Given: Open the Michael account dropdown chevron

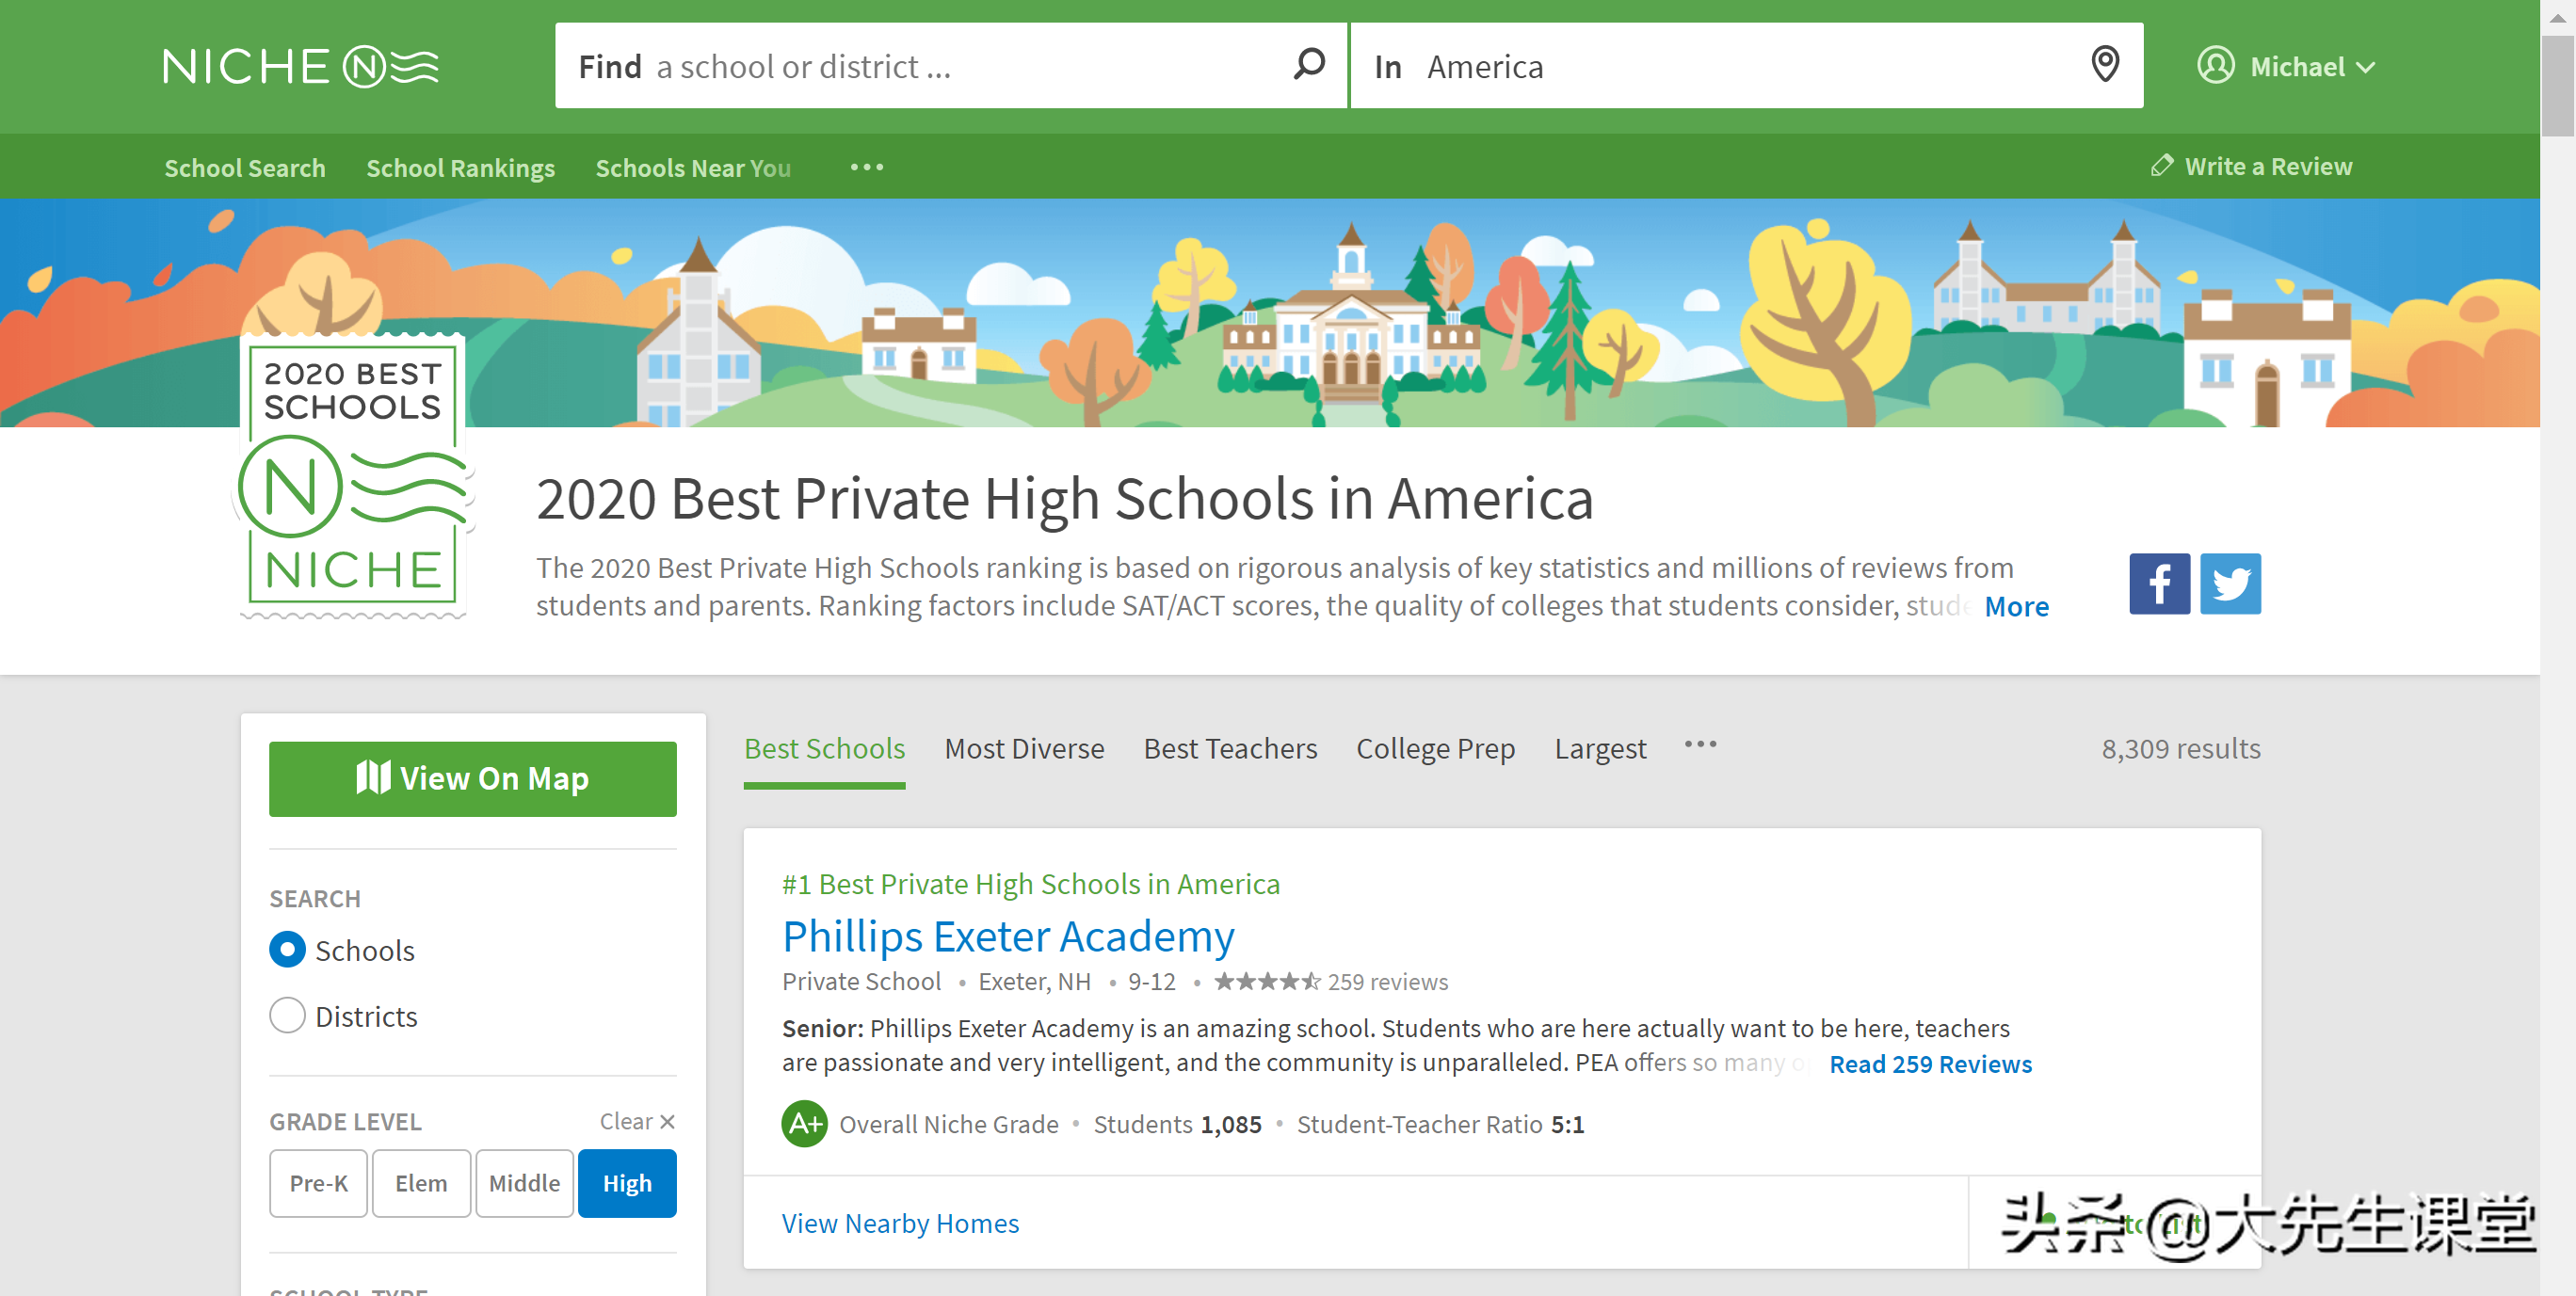Looking at the screenshot, I should (x=2365, y=67).
